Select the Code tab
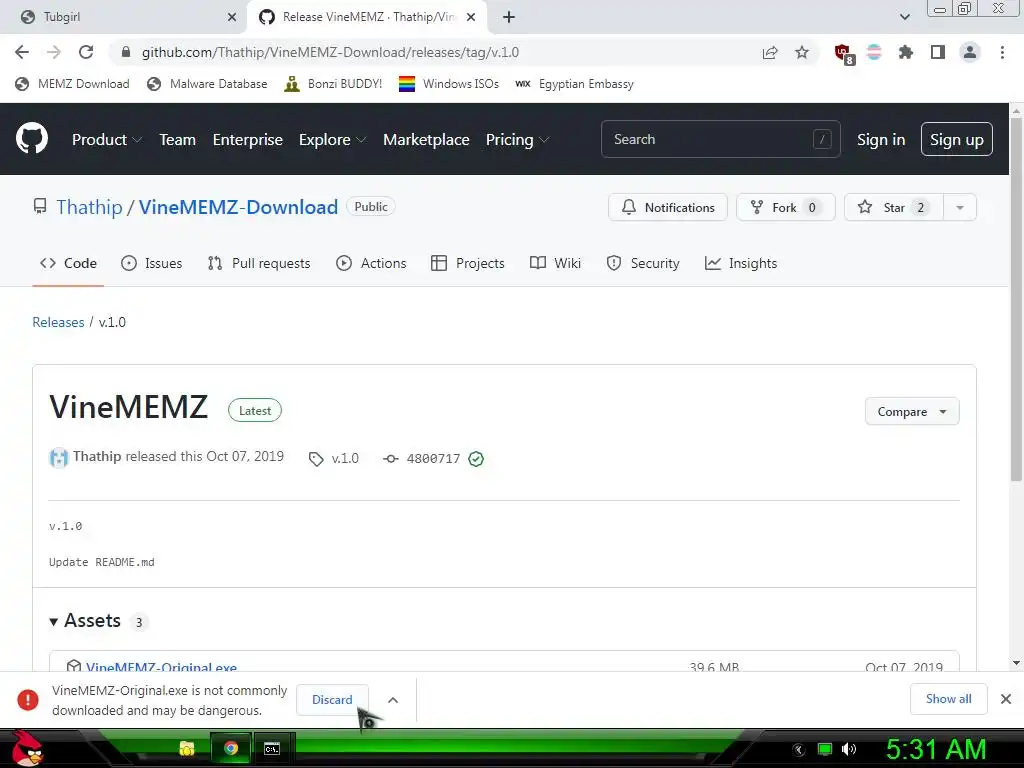 point(68,263)
